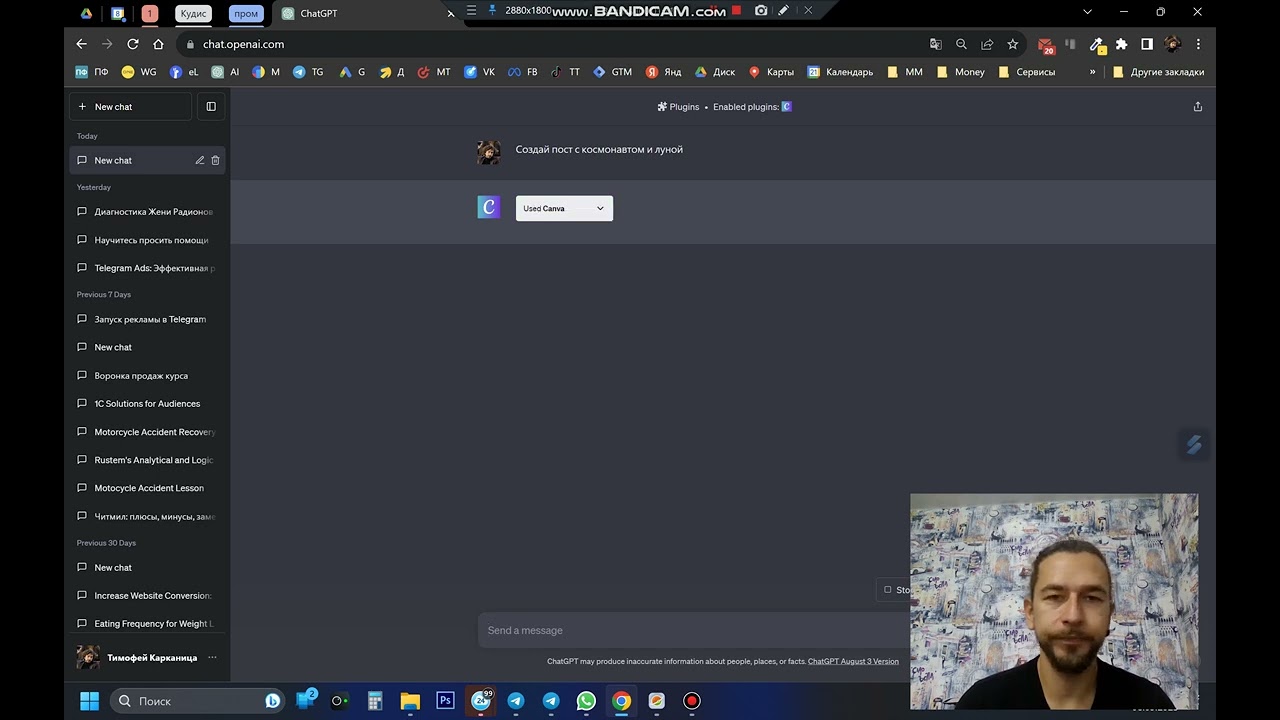Click the taskbar Поиск search box
Viewport: 1280px width, 720px height.
(x=196, y=701)
